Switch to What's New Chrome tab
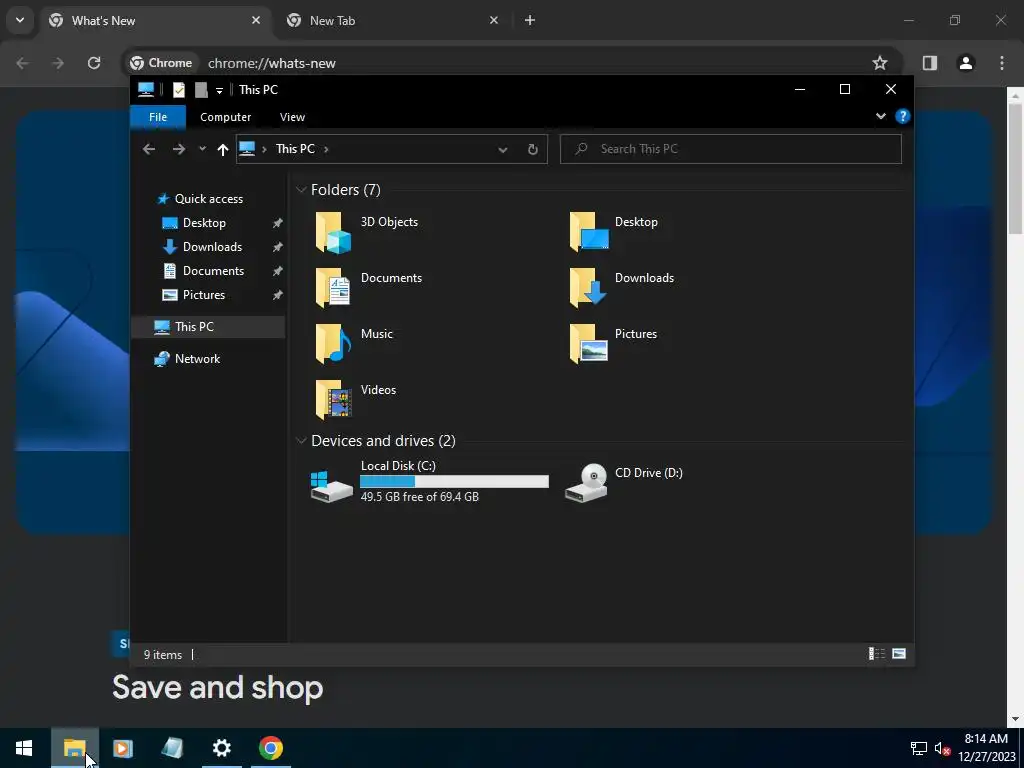Viewport: 1024px width, 768px height. tap(155, 20)
